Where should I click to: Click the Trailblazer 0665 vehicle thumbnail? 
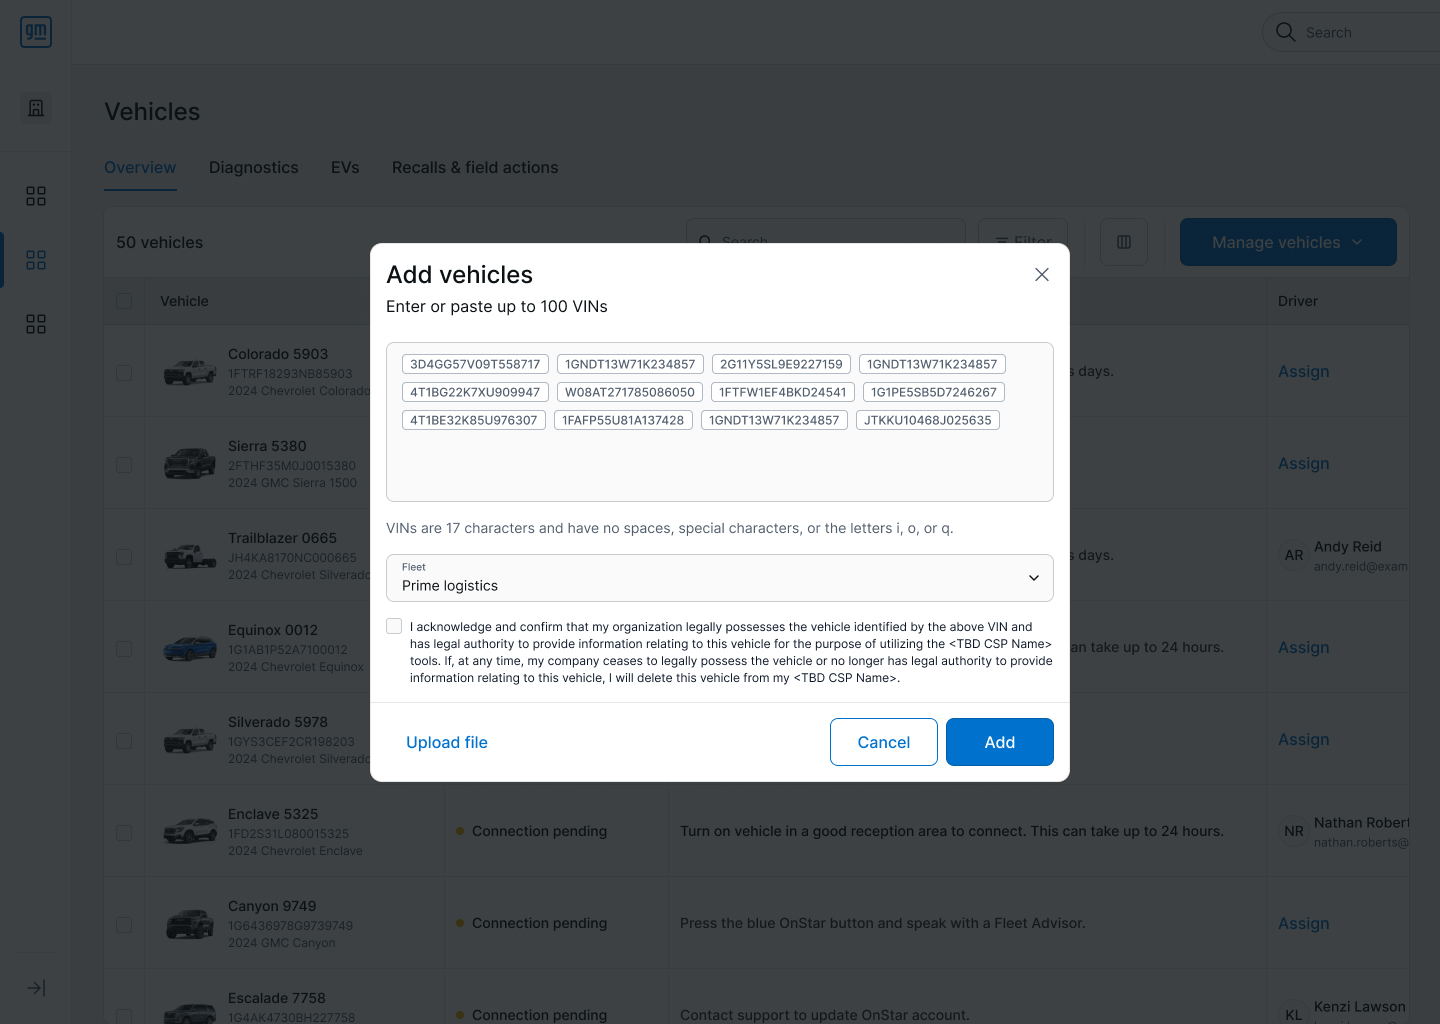pos(190,556)
